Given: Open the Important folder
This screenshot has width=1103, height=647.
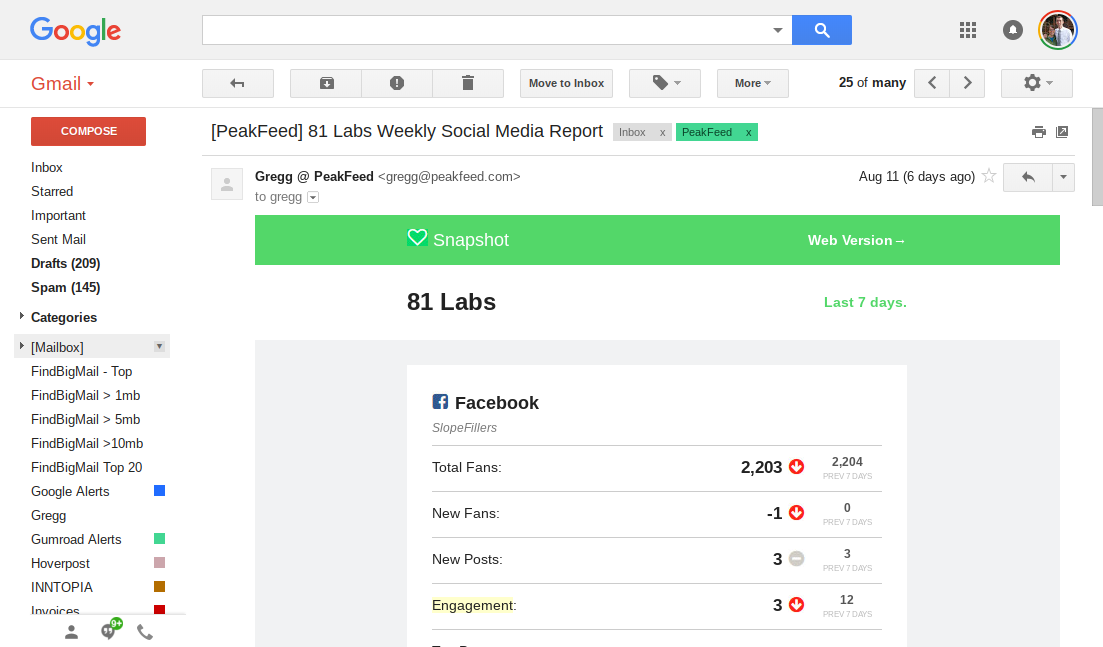Looking at the screenshot, I should coord(58,215).
